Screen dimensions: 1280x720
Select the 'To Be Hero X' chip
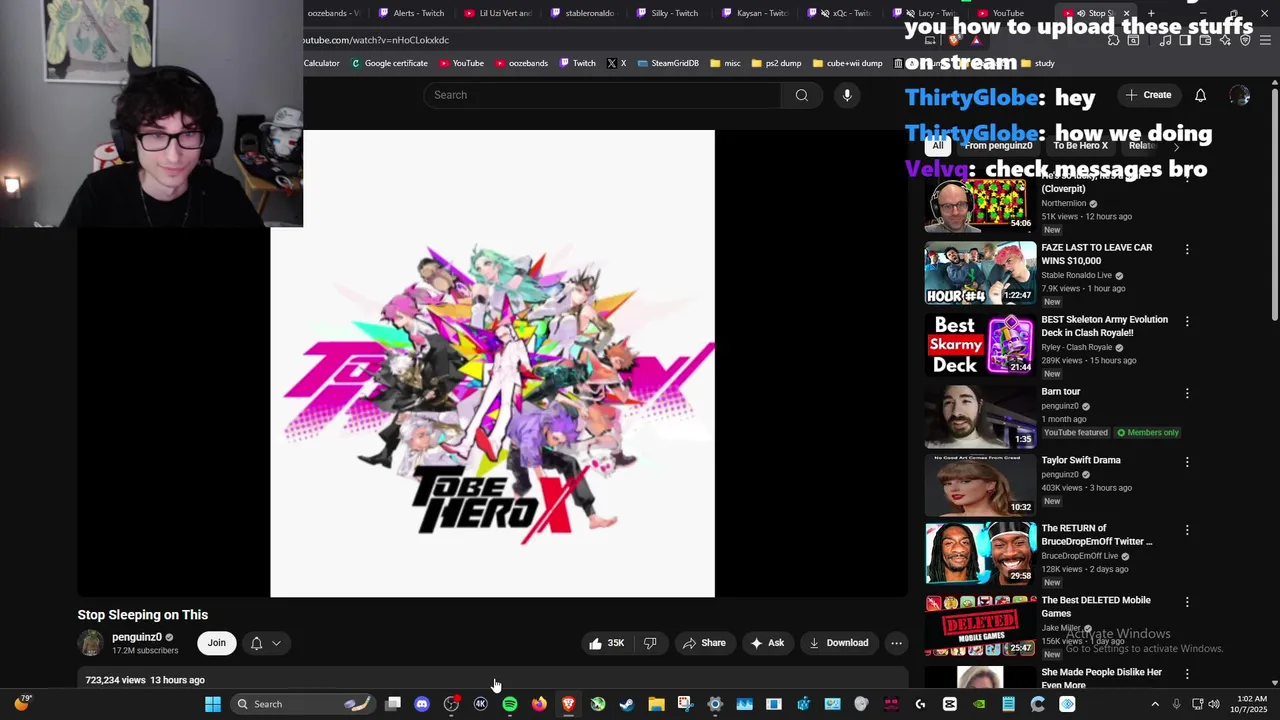pyautogui.click(x=1080, y=146)
